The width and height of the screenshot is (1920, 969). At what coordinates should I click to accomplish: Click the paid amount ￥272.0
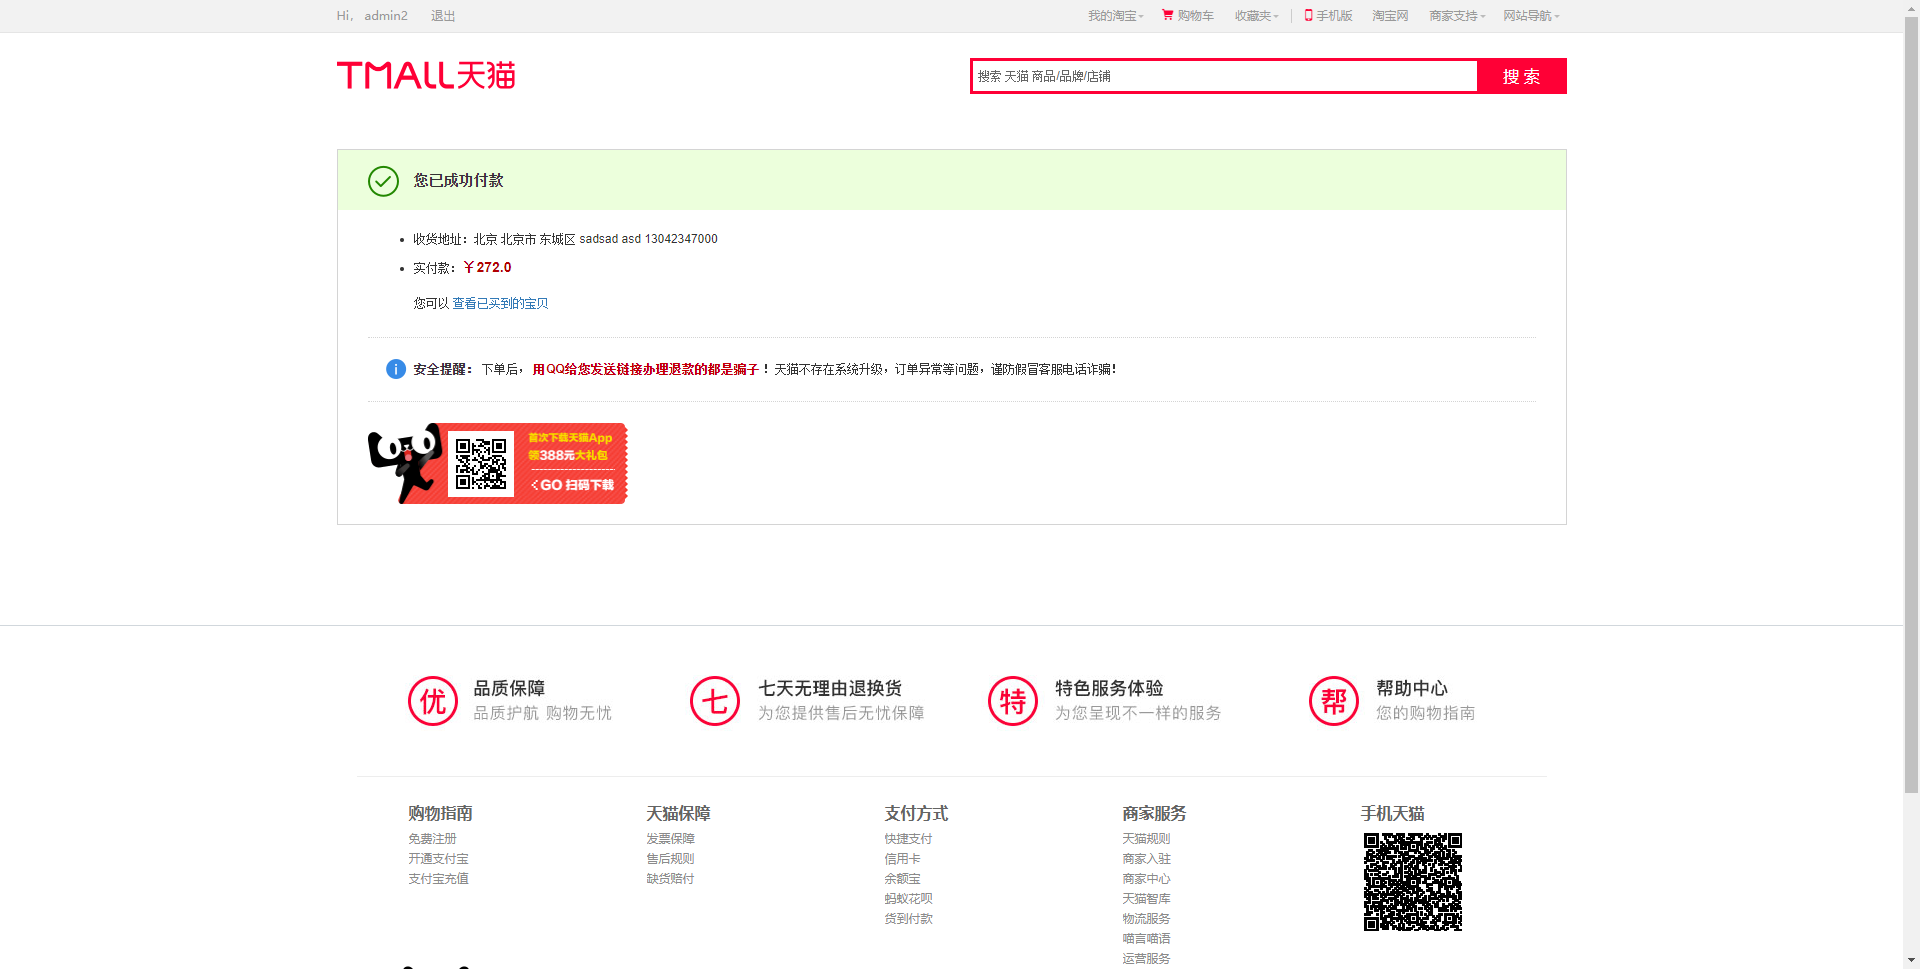point(487,267)
